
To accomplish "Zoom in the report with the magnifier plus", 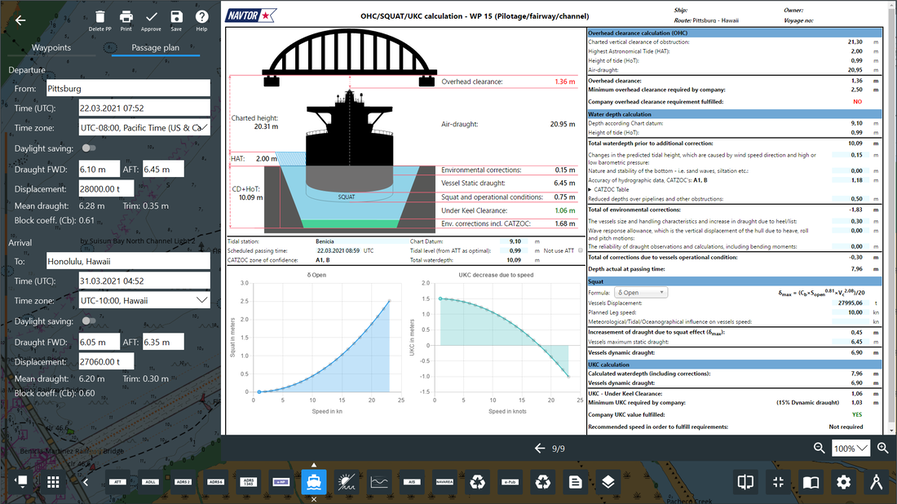I will 883,449.
